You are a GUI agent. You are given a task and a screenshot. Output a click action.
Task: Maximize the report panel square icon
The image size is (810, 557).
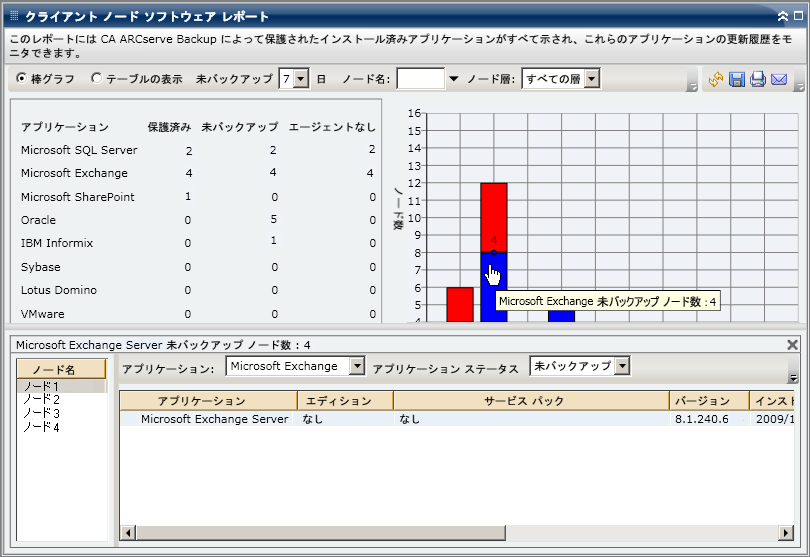click(798, 17)
